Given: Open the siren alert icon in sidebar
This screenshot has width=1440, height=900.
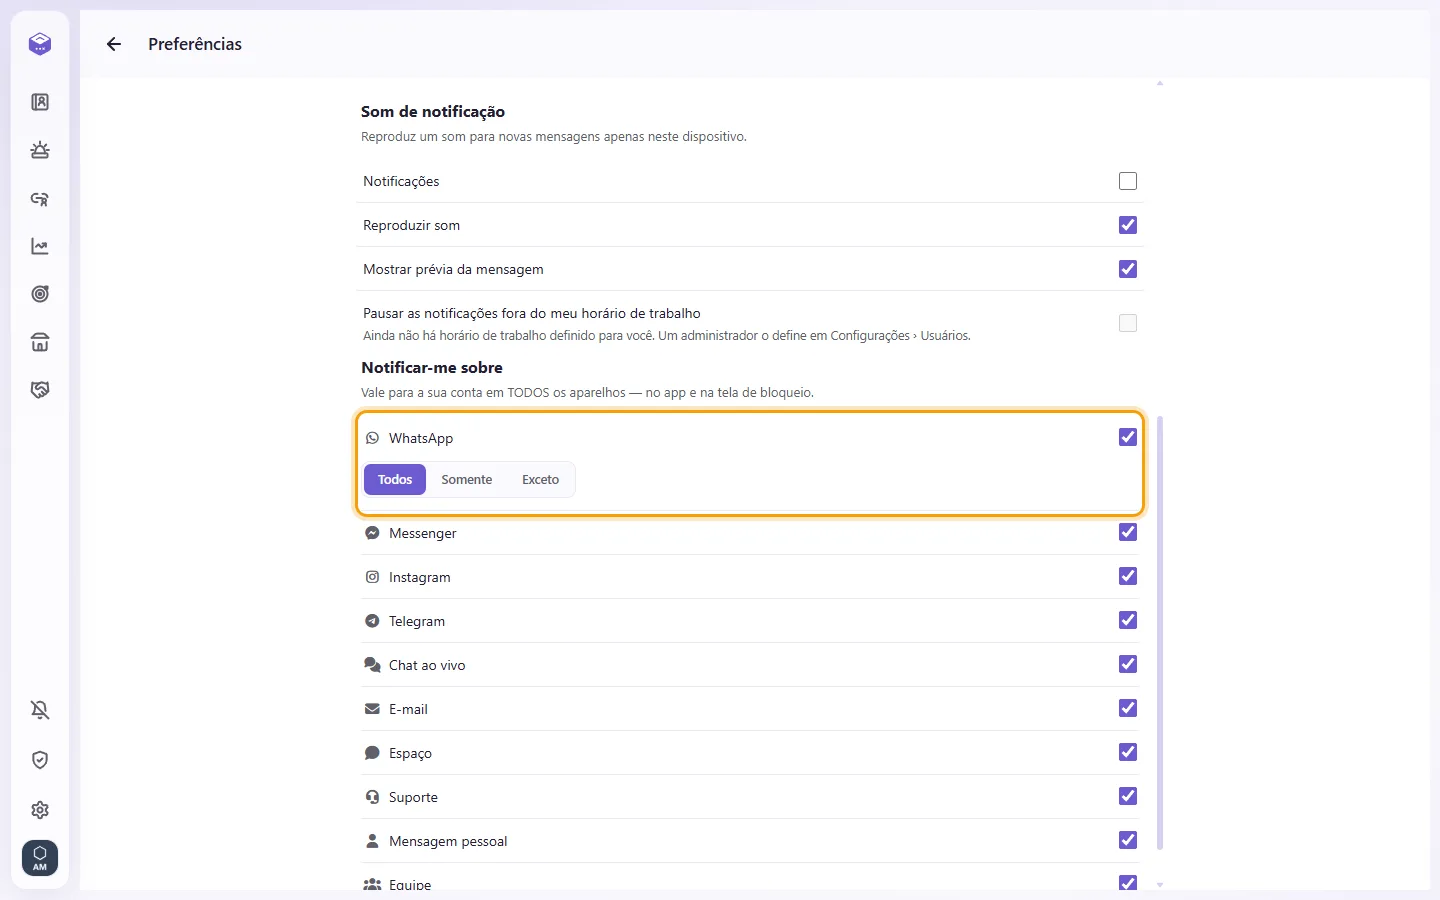Looking at the screenshot, I should 40,150.
